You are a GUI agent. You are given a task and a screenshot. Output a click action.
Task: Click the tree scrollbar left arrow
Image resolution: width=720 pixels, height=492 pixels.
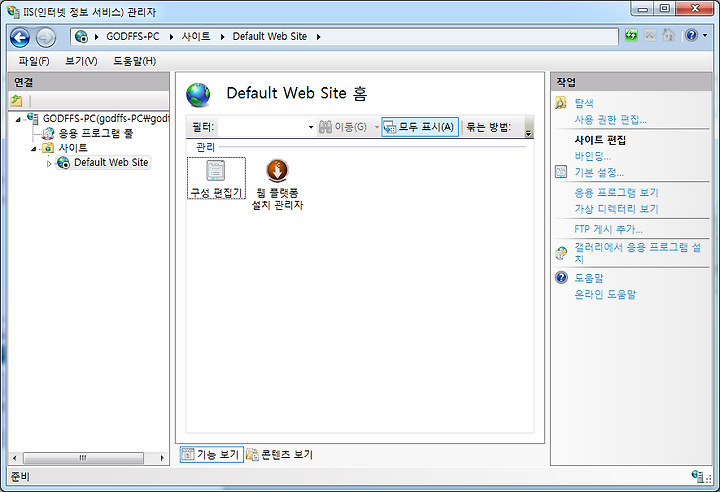15,458
